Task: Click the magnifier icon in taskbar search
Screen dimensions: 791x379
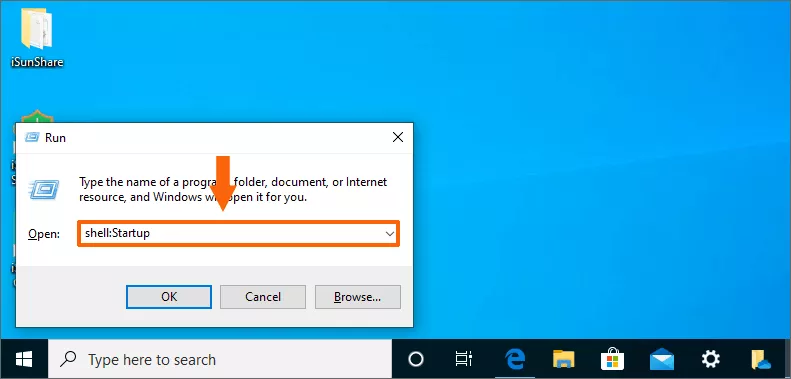Action: (x=68, y=359)
